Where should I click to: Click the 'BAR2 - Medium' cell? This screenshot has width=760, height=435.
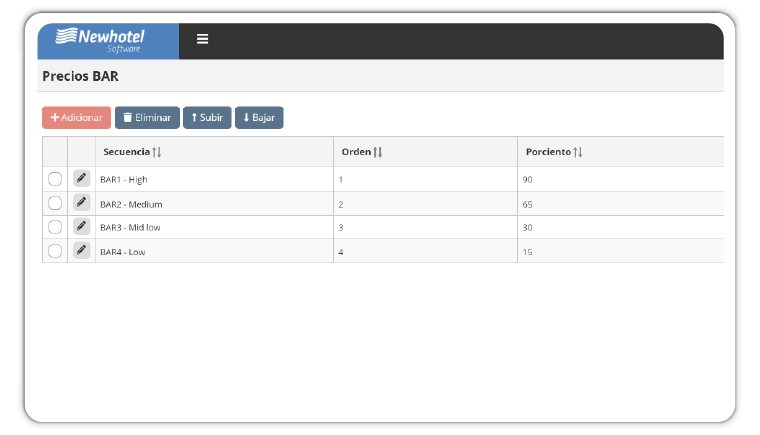coord(214,204)
